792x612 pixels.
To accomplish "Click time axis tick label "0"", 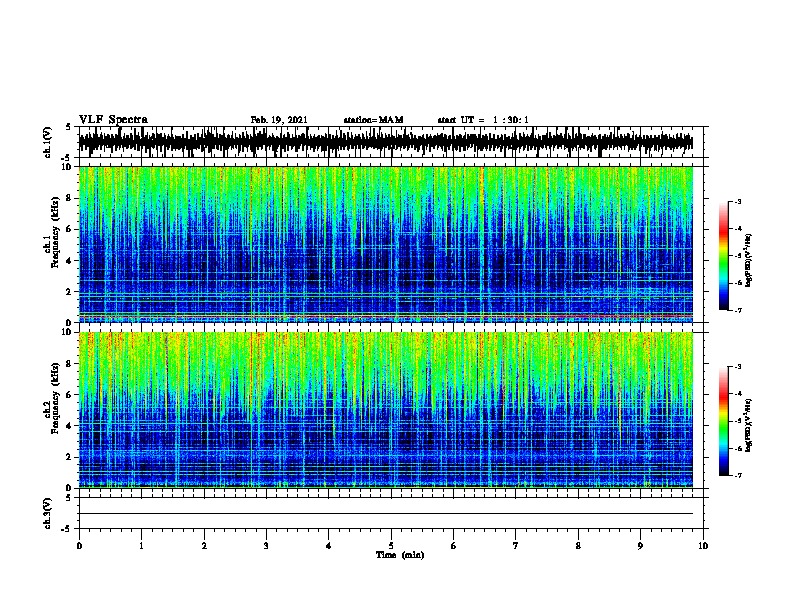I will [x=79, y=545].
